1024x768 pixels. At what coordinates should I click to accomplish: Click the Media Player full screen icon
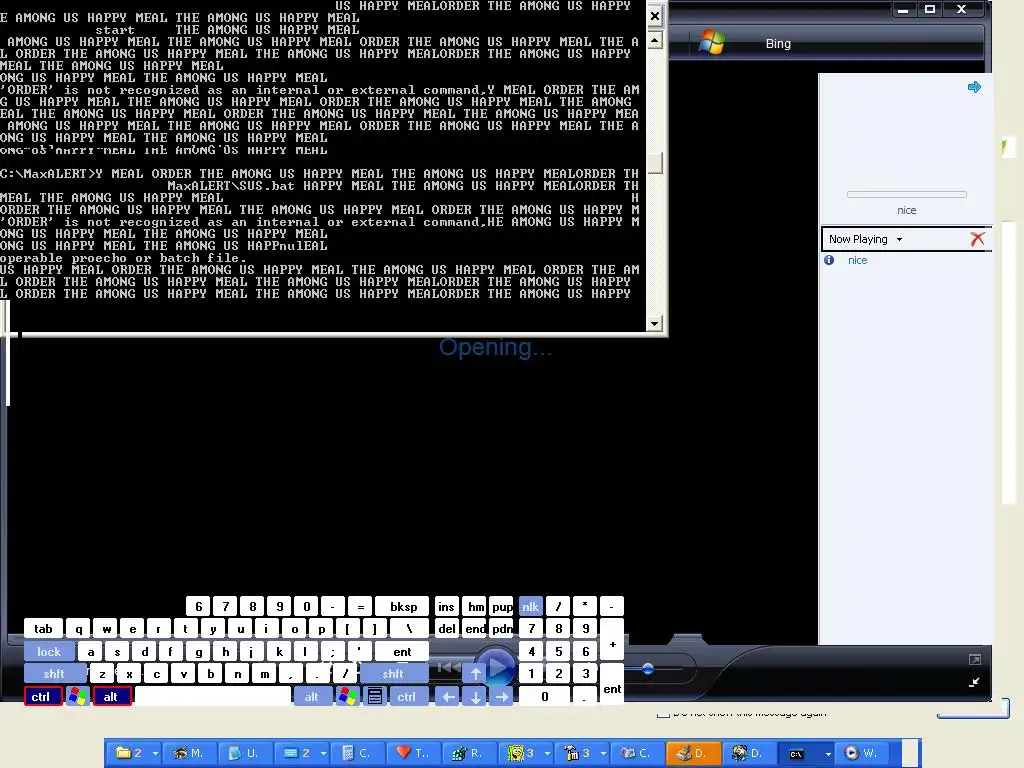click(974, 660)
